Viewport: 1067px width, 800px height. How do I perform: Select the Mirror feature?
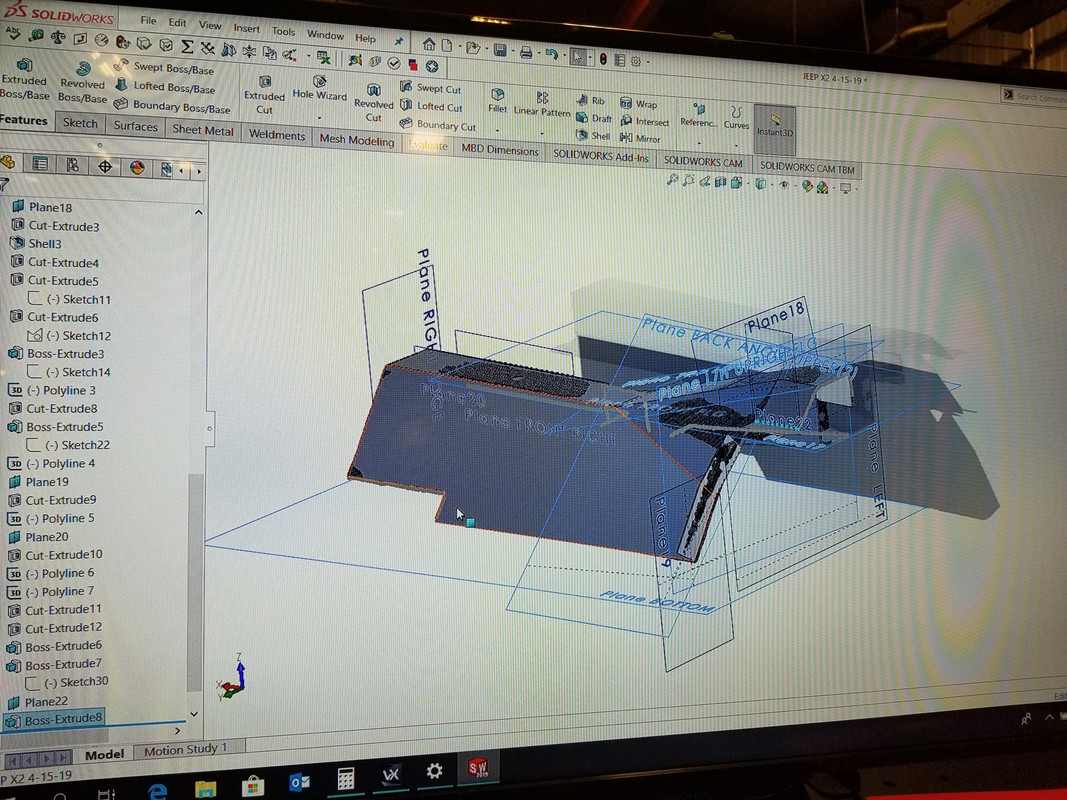pos(640,138)
